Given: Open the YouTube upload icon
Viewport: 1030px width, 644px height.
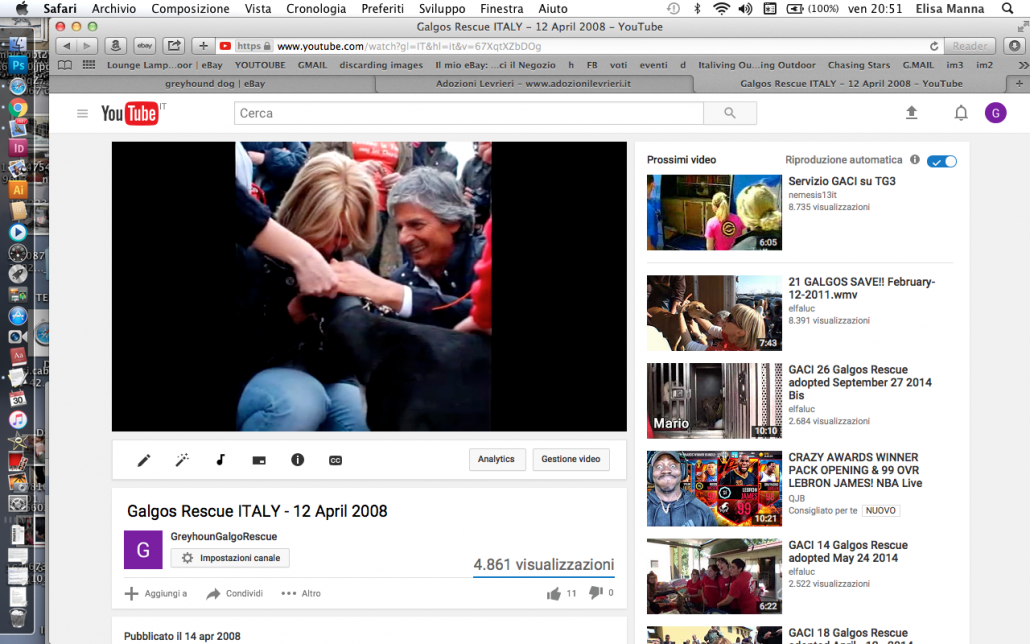Looking at the screenshot, I should click(911, 113).
